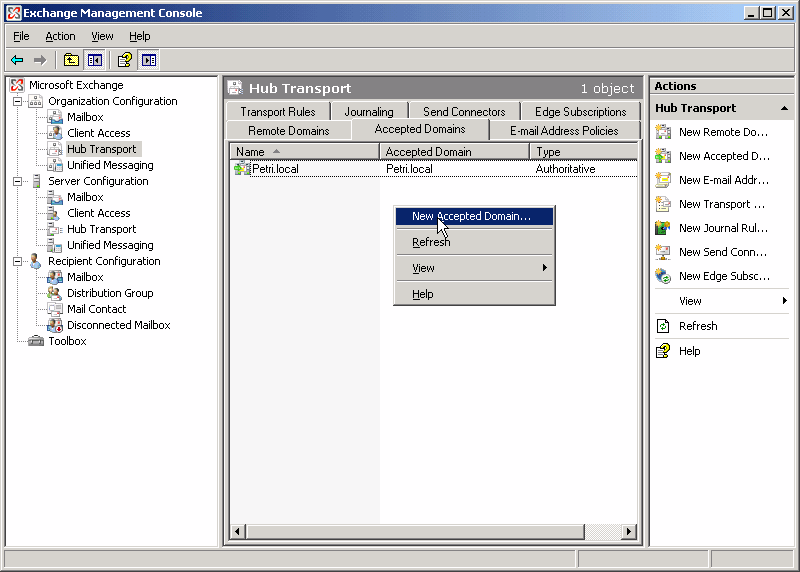The height and width of the screenshot is (572, 800).
Task: Open the View submenu in context menu
Action: (474, 268)
